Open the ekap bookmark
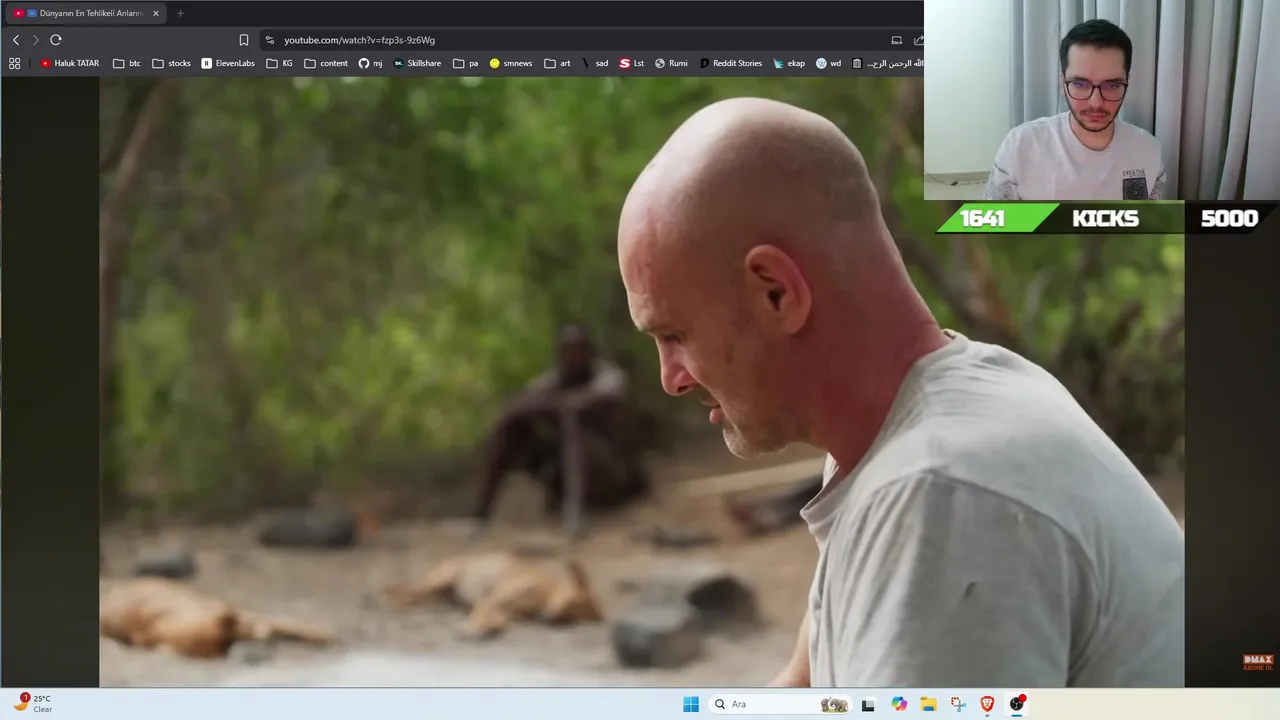1280x720 pixels. [x=788, y=63]
